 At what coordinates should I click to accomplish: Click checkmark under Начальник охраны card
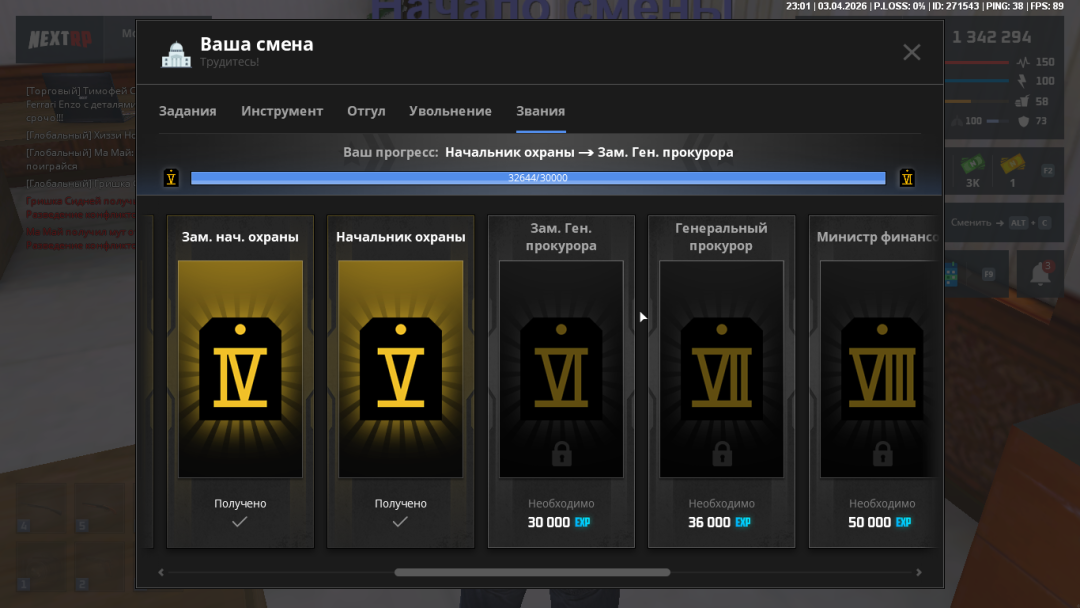pyautogui.click(x=400, y=522)
